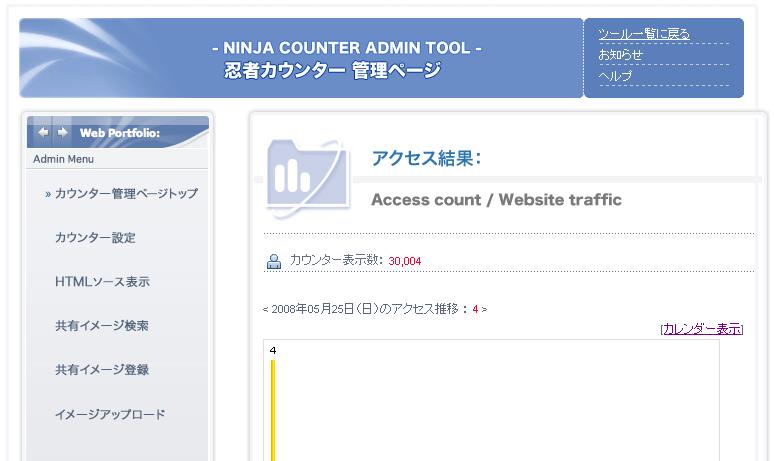Show カレンダー表示 calendar view

pyautogui.click(x=702, y=329)
